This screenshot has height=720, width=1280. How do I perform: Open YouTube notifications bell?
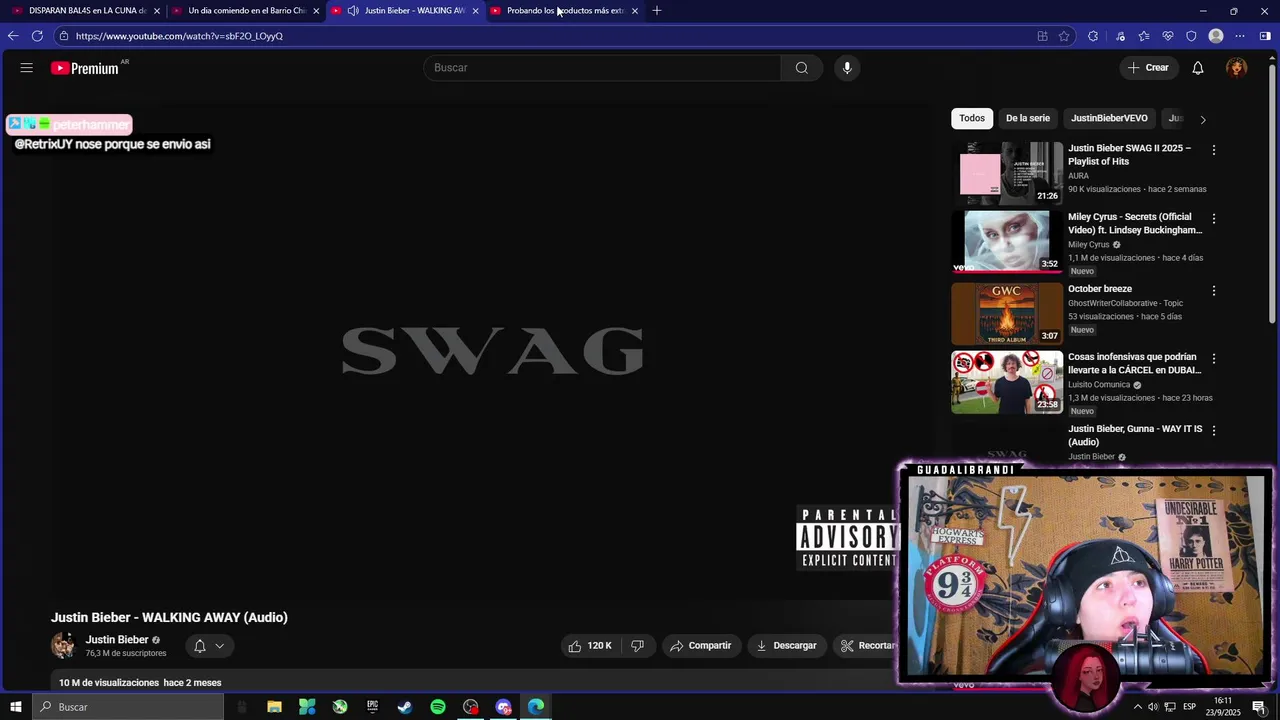pyautogui.click(x=1198, y=68)
